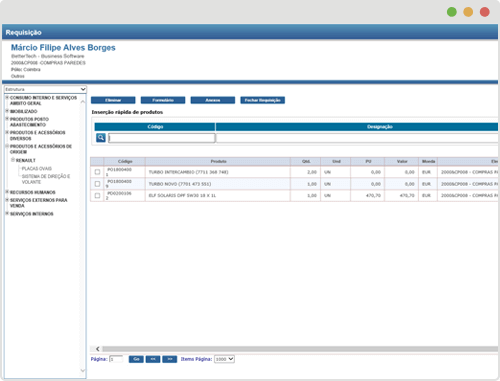The height and width of the screenshot is (381, 500).
Task: Select SERVIÇOS INTERNOS category label
Action: click(x=32, y=214)
